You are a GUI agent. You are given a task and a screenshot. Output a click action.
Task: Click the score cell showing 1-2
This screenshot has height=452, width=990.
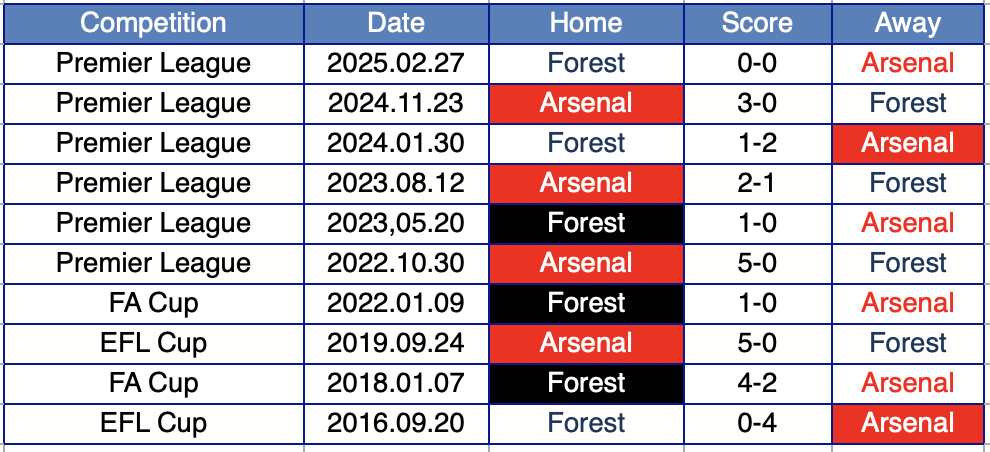tap(758, 143)
